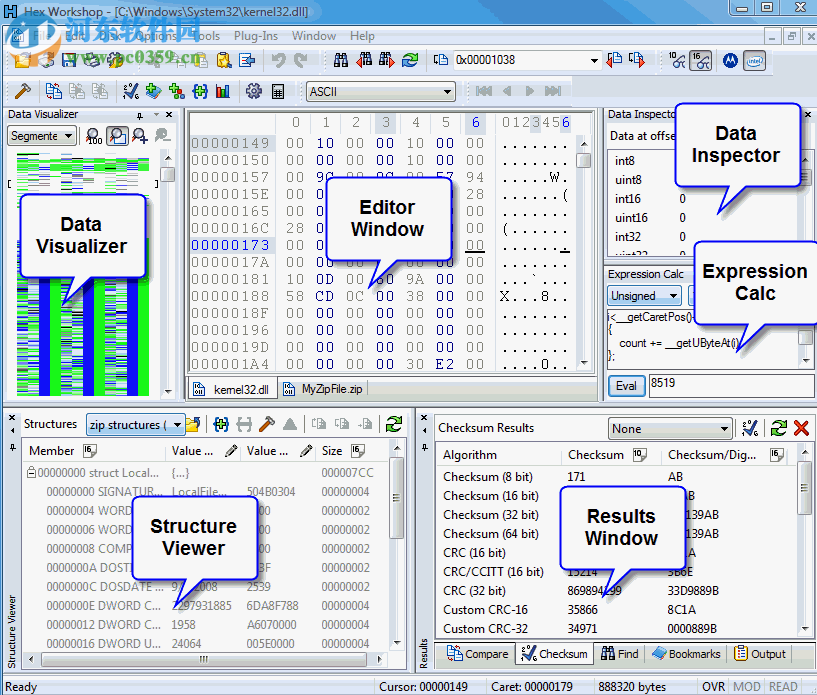Open the Plug-Ins menu
The height and width of the screenshot is (695, 817).
coord(255,36)
